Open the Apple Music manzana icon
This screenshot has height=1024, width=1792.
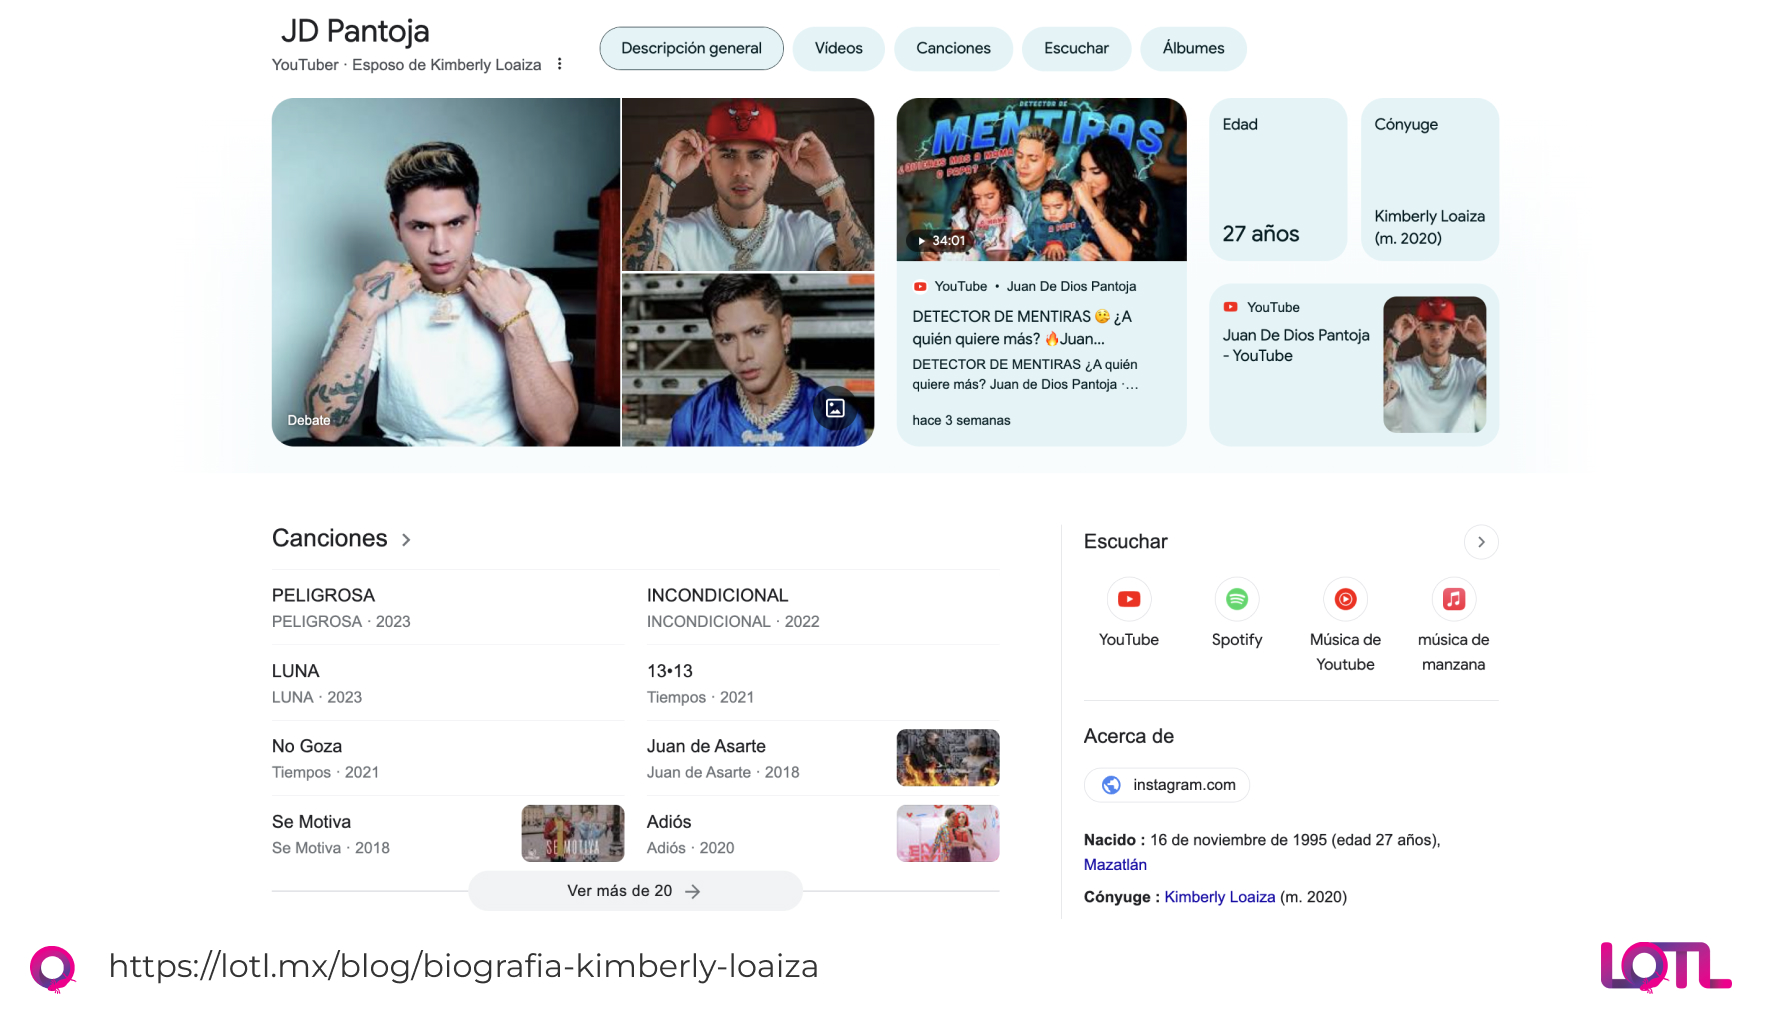coord(1453,600)
